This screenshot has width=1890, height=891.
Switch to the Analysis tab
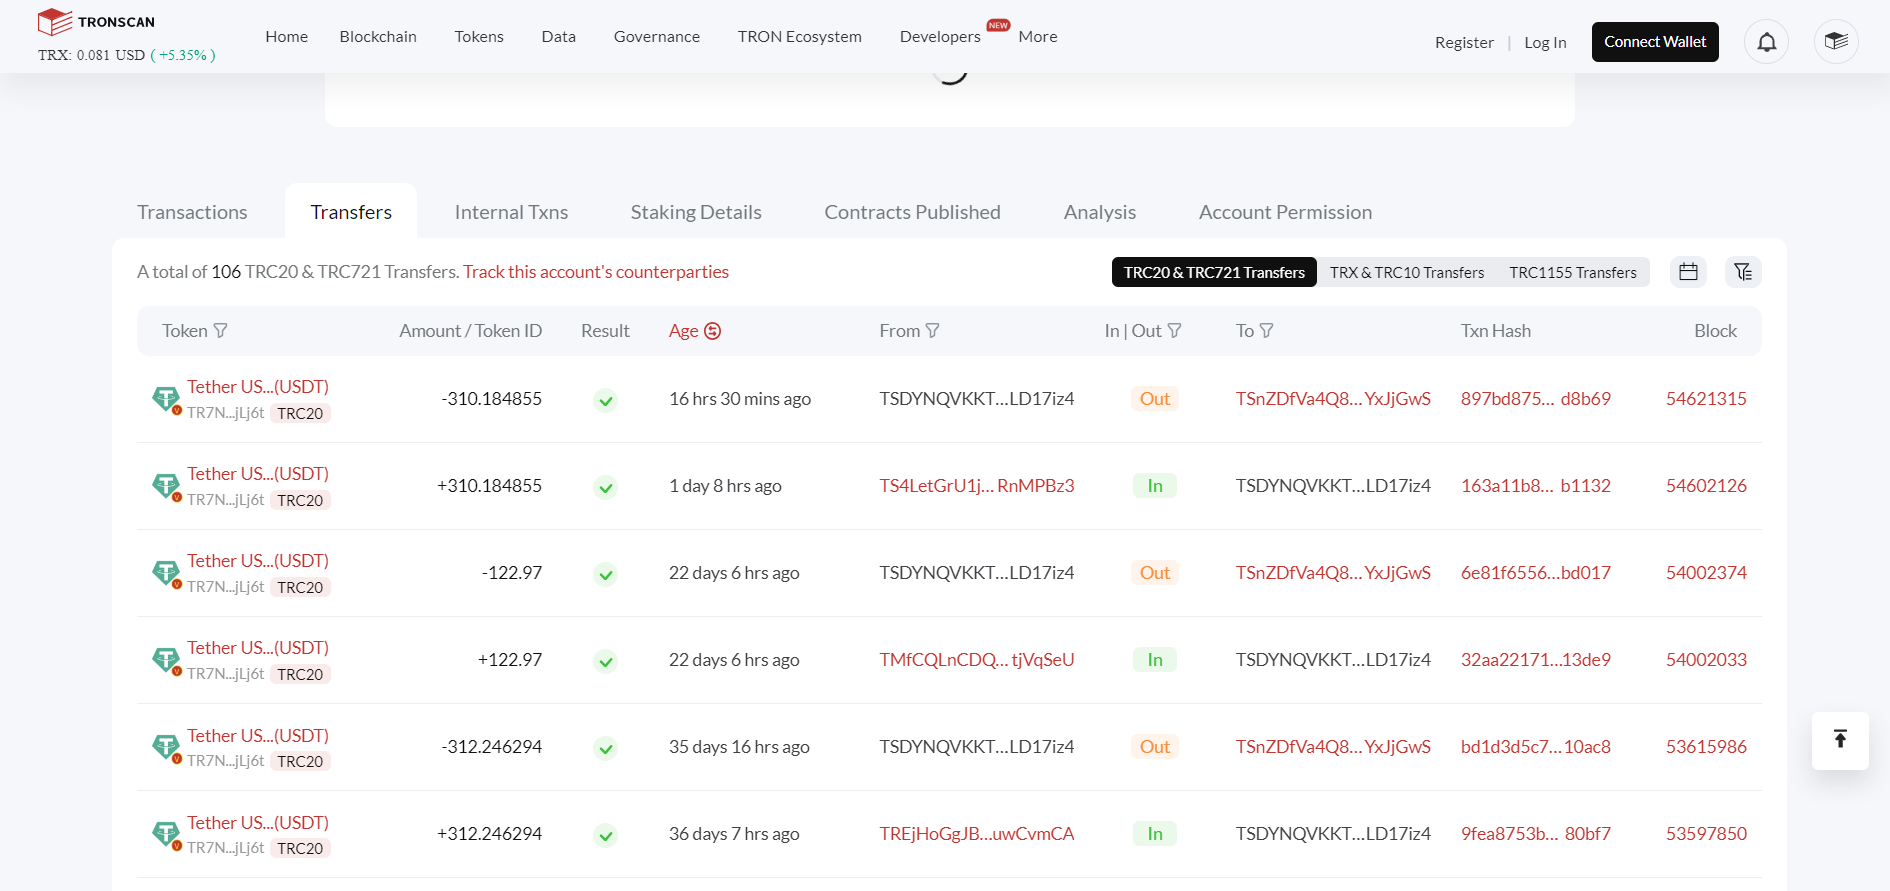pyautogui.click(x=1100, y=212)
